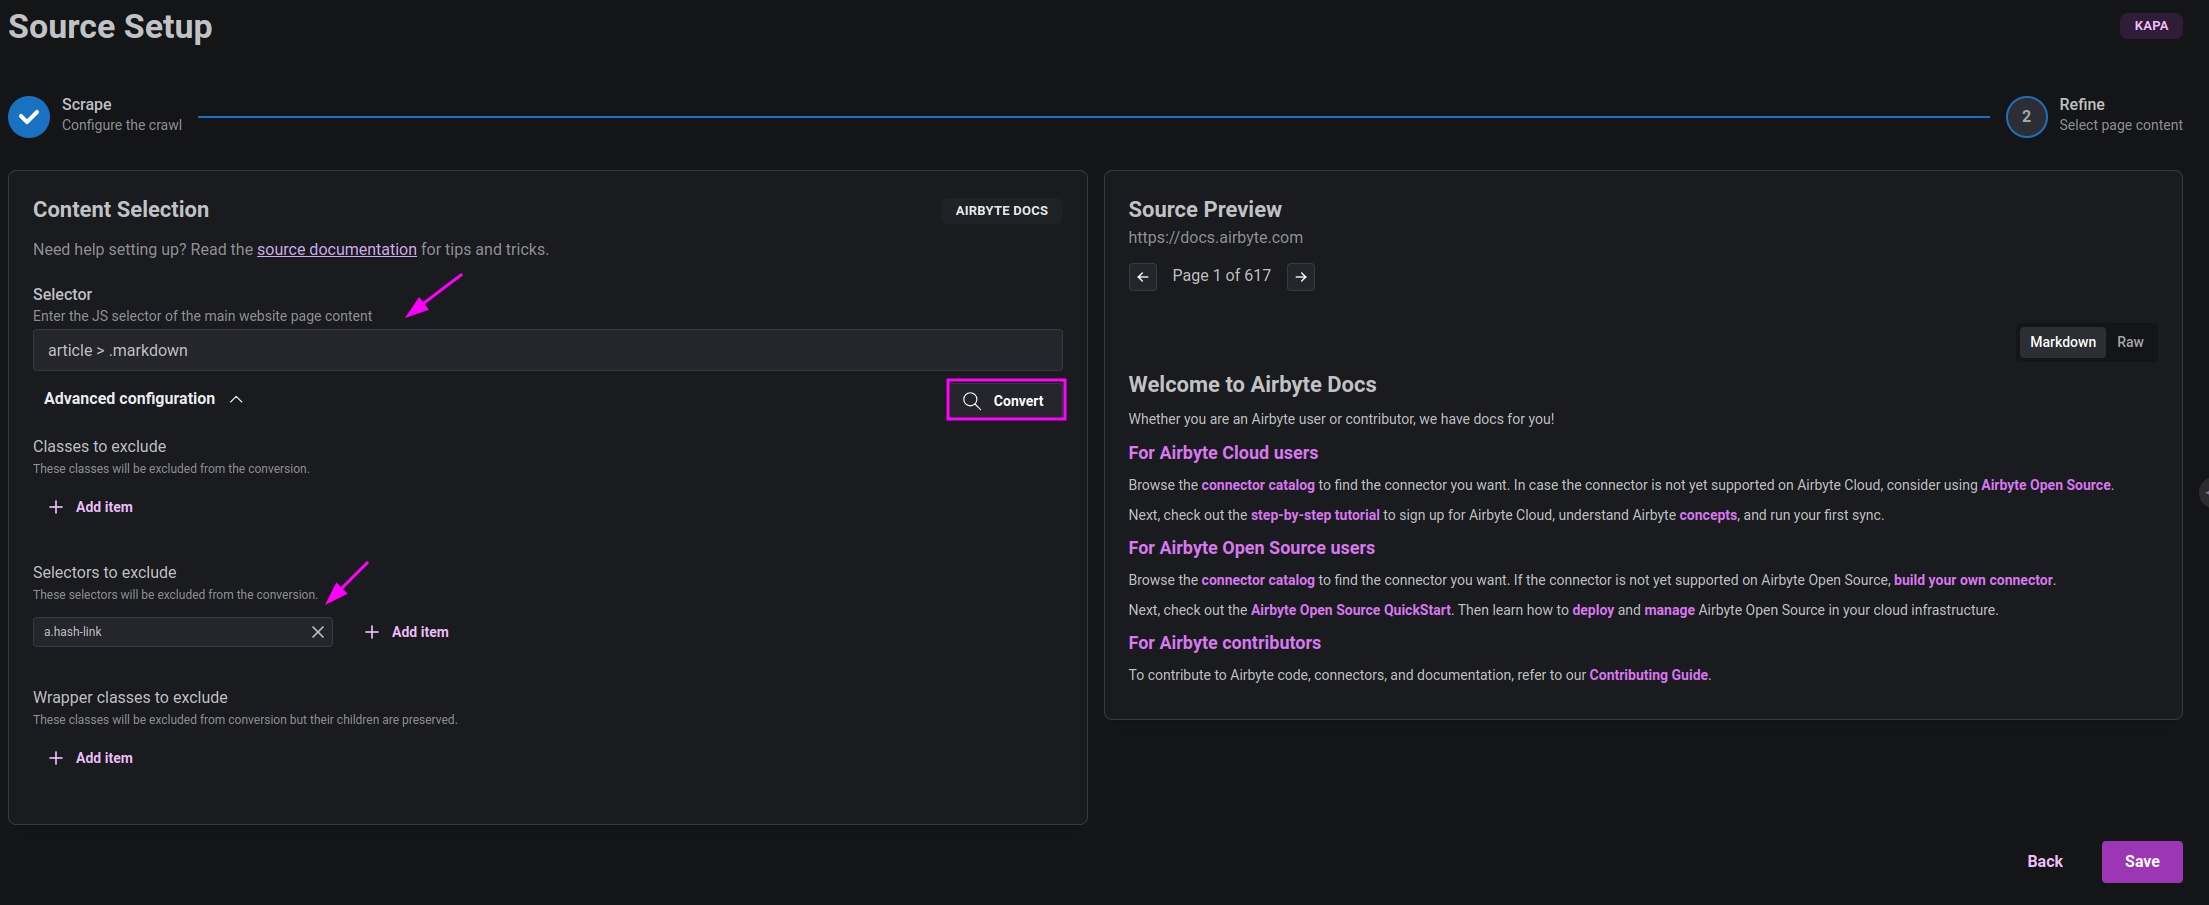Image resolution: width=2209 pixels, height=905 pixels.
Task: Click the KAPA badge
Action: click(2151, 26)
